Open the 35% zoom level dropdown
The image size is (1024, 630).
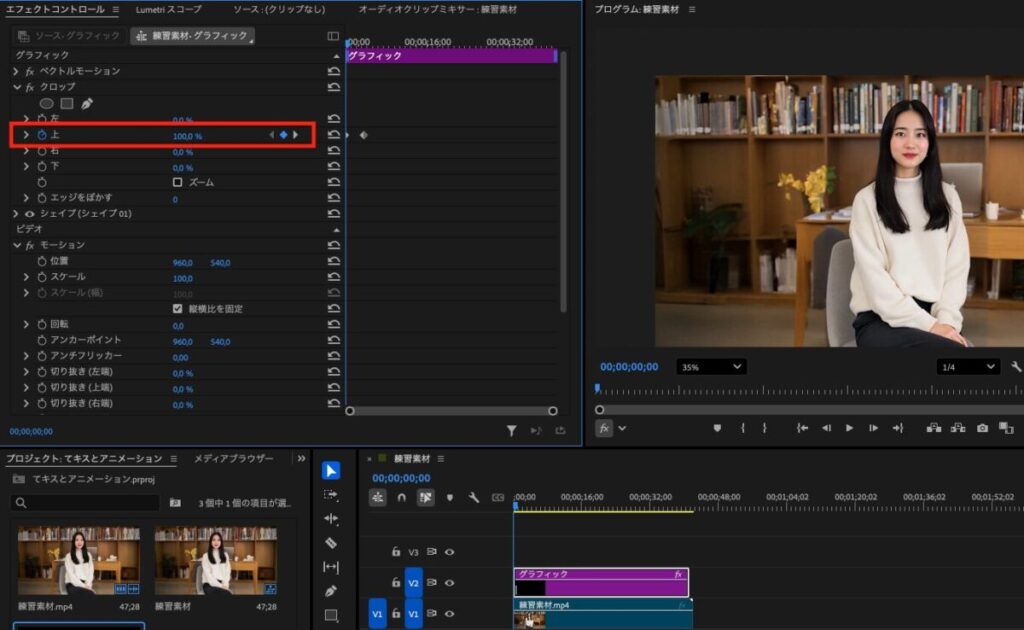coord(711,367)
